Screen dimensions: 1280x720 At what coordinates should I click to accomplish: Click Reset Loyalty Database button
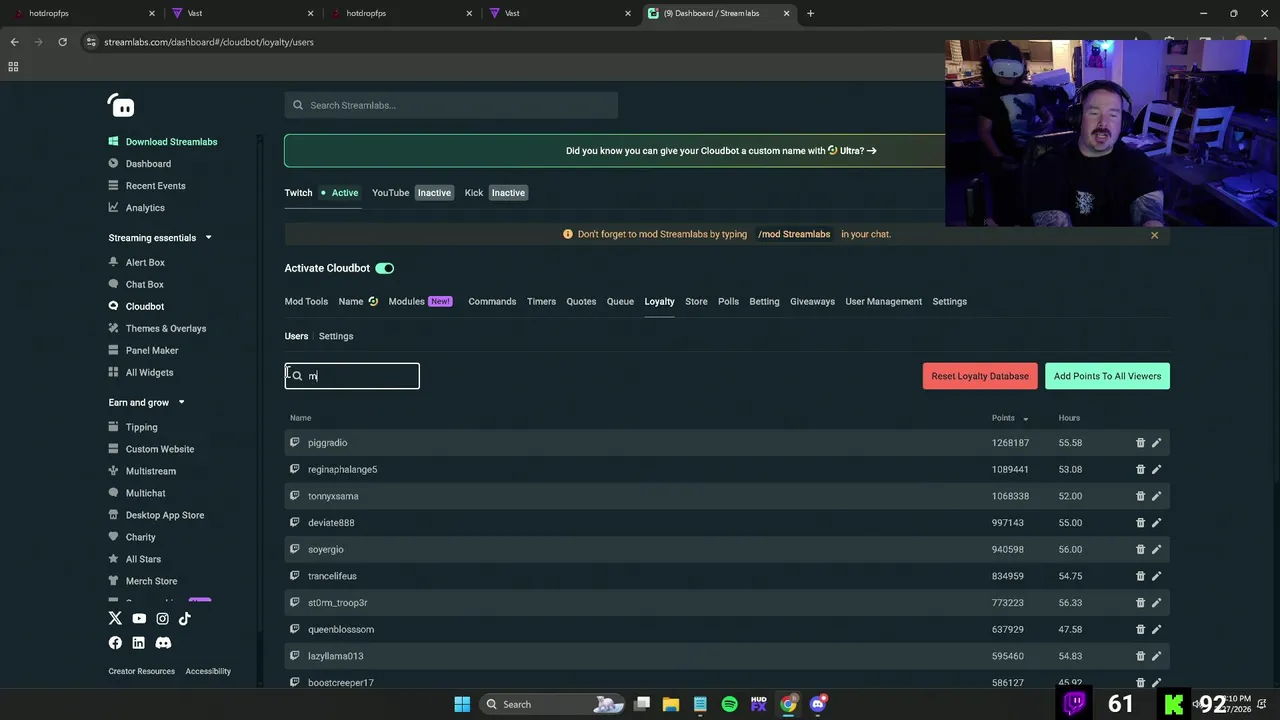(x=980, y=376)
